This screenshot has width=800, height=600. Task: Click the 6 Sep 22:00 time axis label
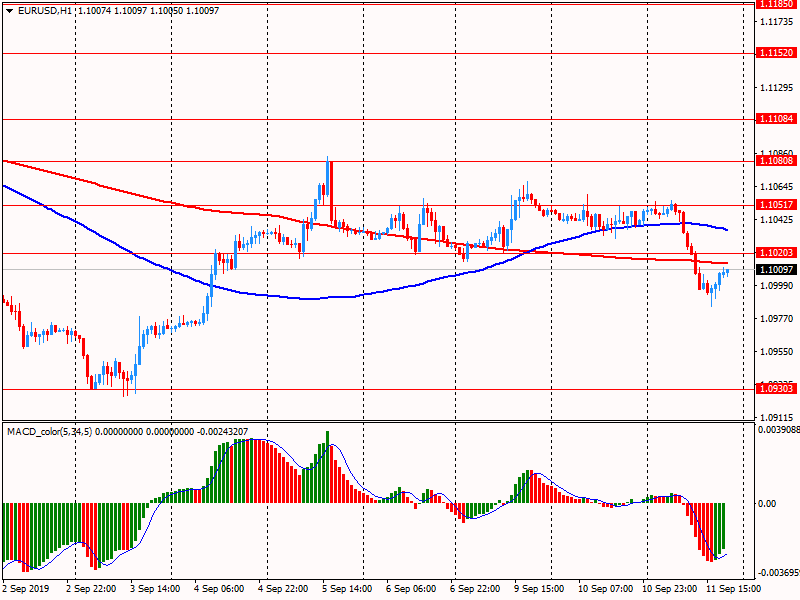(474, 589)
